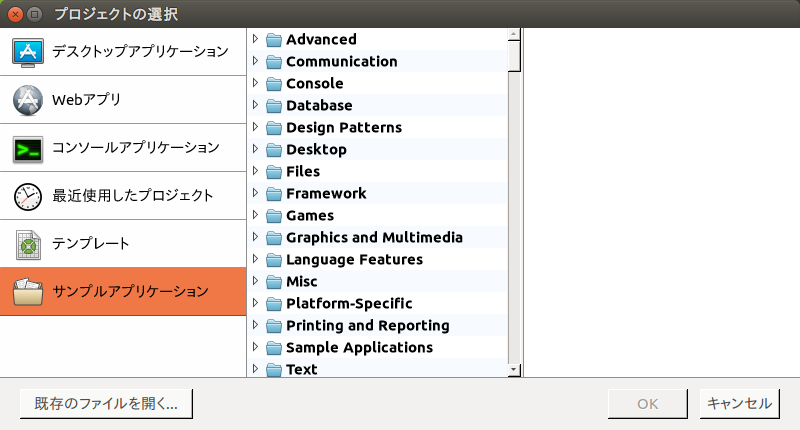Select the Graphics and Multimedia label

[x=374, y=238]
